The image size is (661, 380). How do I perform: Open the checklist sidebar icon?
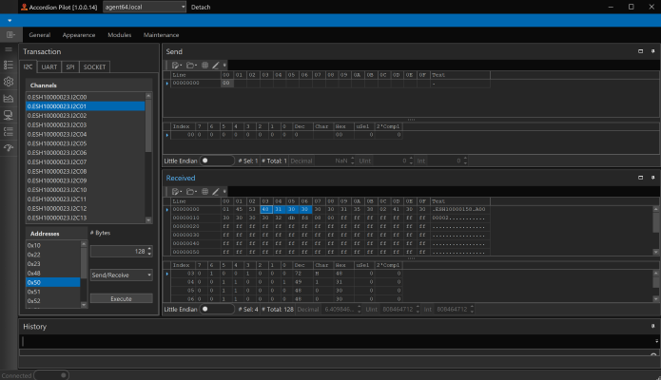[8, 132]
